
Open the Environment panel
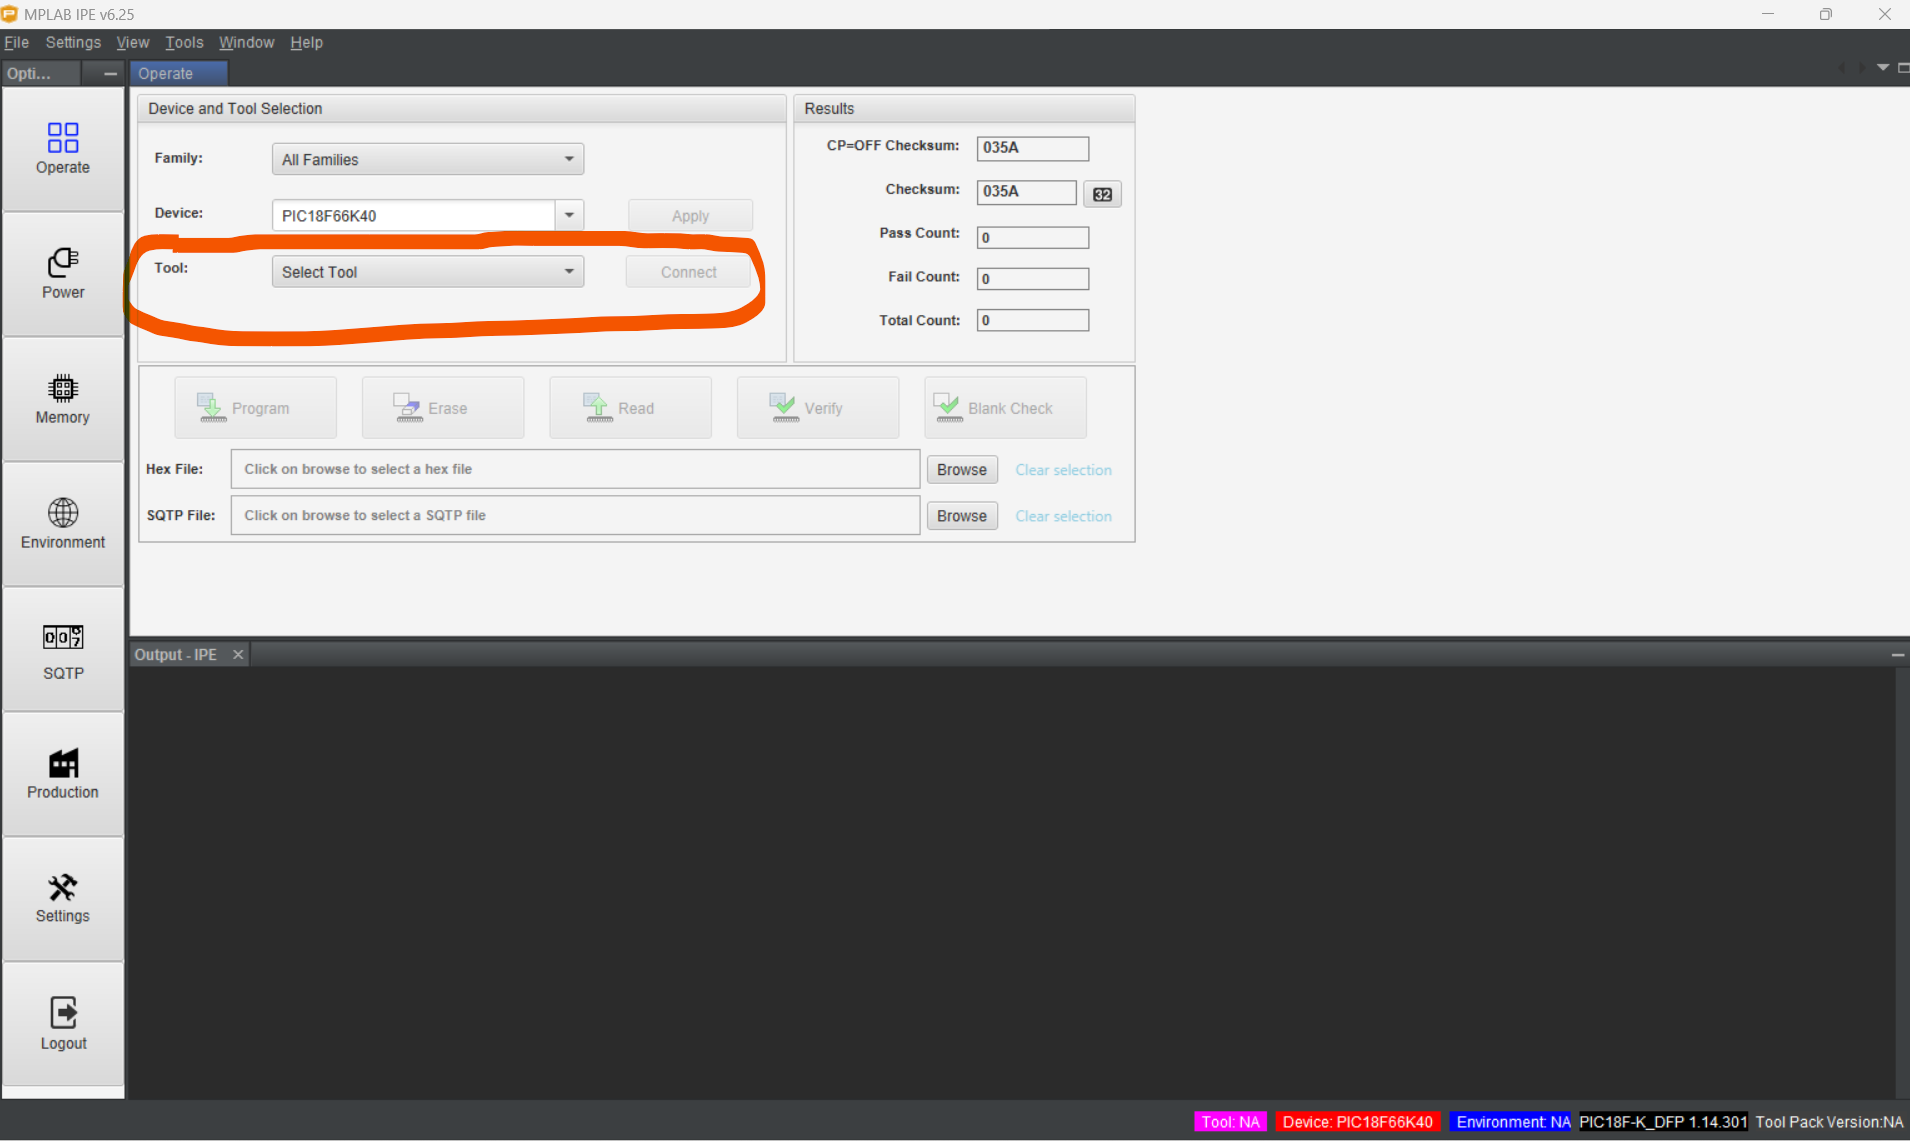(62, 522)
